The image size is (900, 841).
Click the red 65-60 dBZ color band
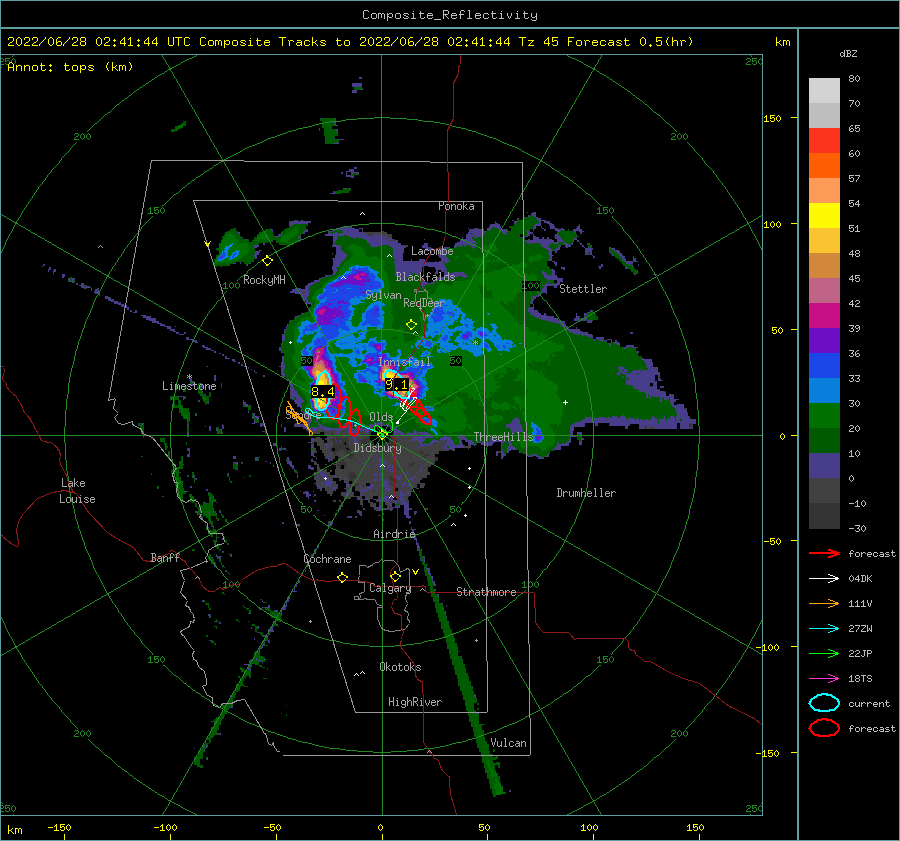tap(824, 141)
